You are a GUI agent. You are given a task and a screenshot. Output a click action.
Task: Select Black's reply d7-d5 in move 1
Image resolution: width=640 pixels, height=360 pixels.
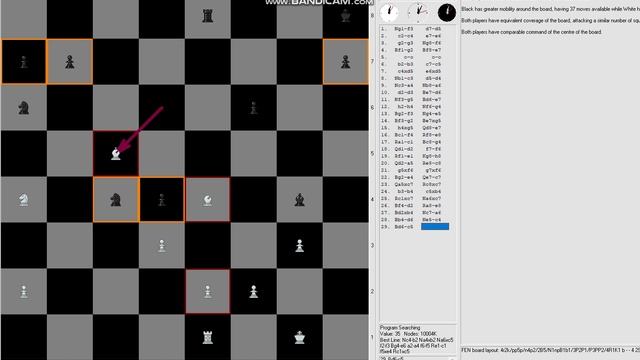tap(433, 29)
